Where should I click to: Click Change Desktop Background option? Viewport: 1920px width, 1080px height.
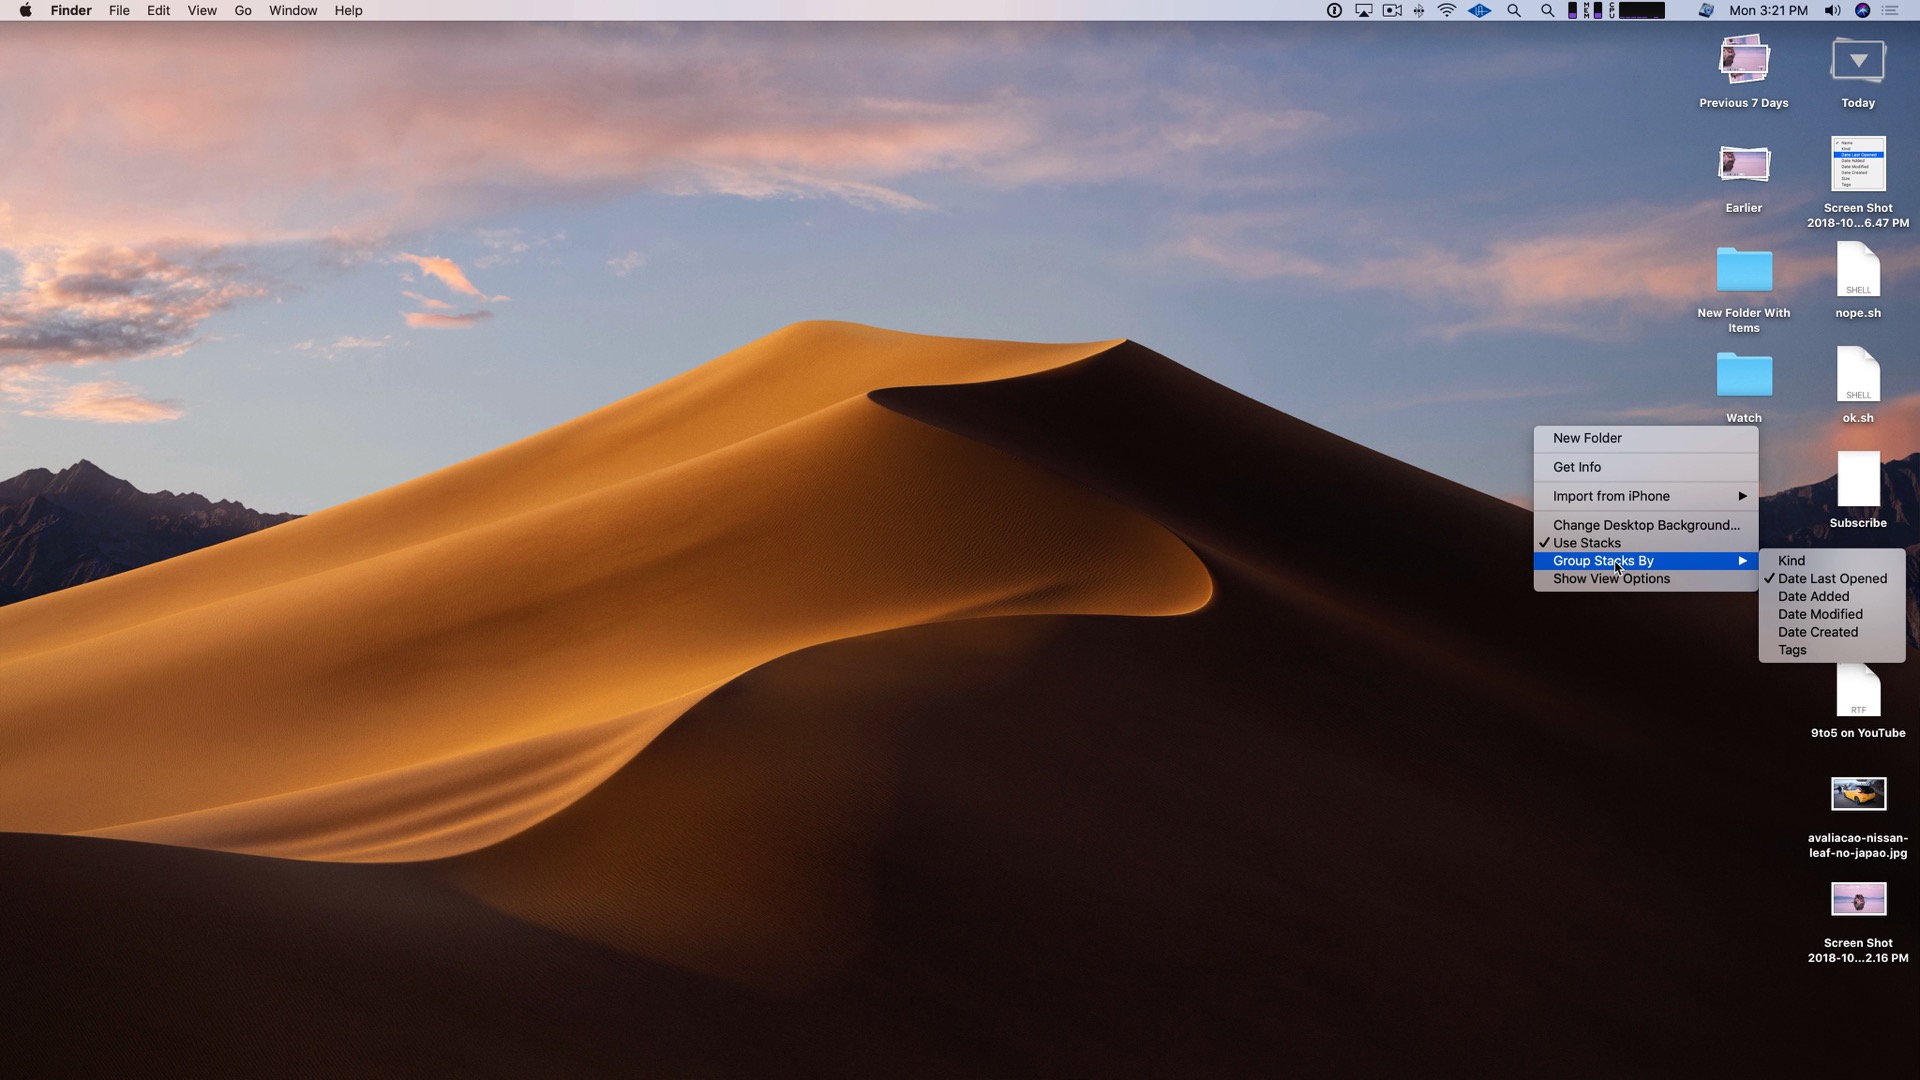pyautogui.click(x=1645, y=525)
